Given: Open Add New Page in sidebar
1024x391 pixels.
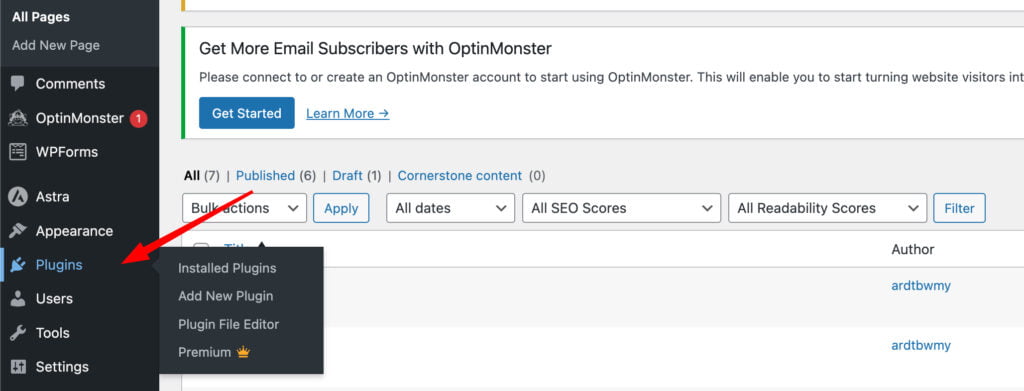Looking at the screenshot, I should pyautogui.click(x=56, y=46).
